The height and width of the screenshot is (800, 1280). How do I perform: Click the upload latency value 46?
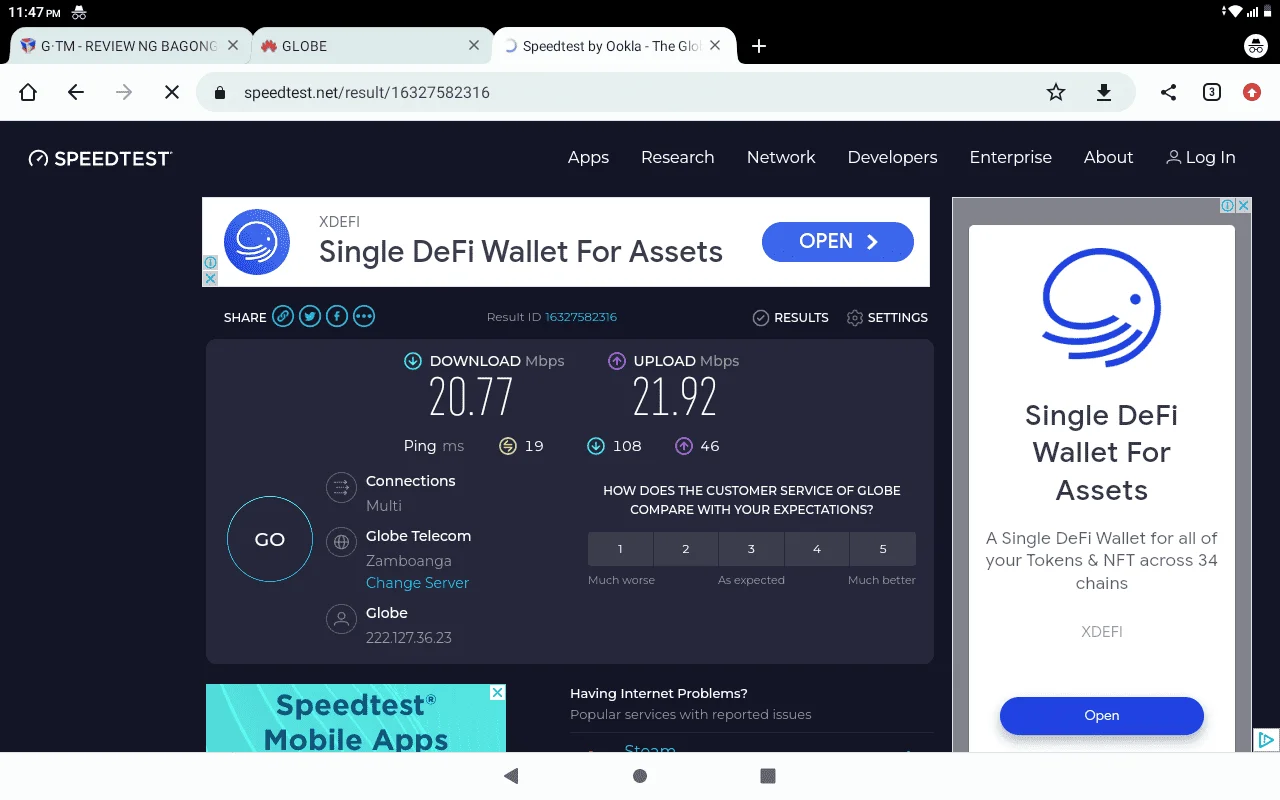click(710, 446)
